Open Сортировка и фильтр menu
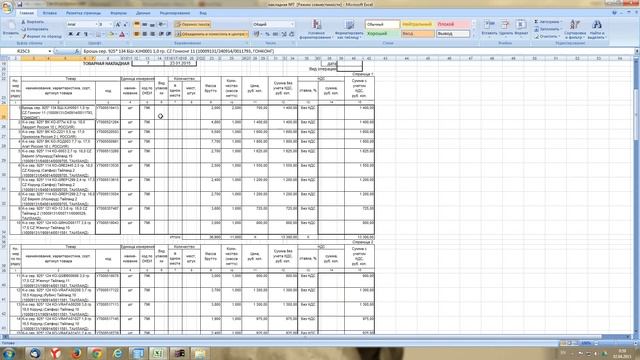The image size is (640, 360). [x=575, y=29]
